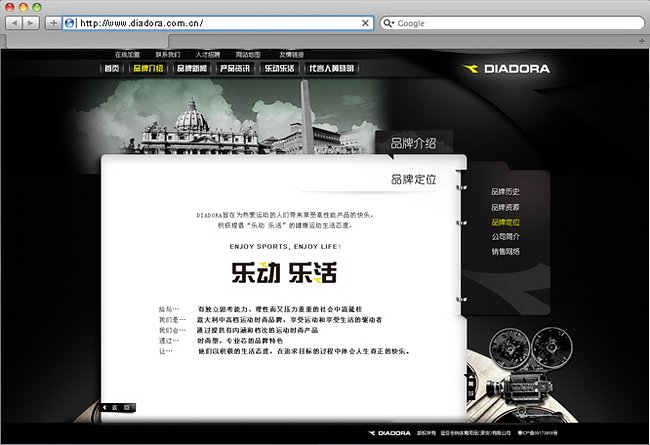The image size is (650, 445).
Task: Click the red close window button
Action: click(10, 7)
